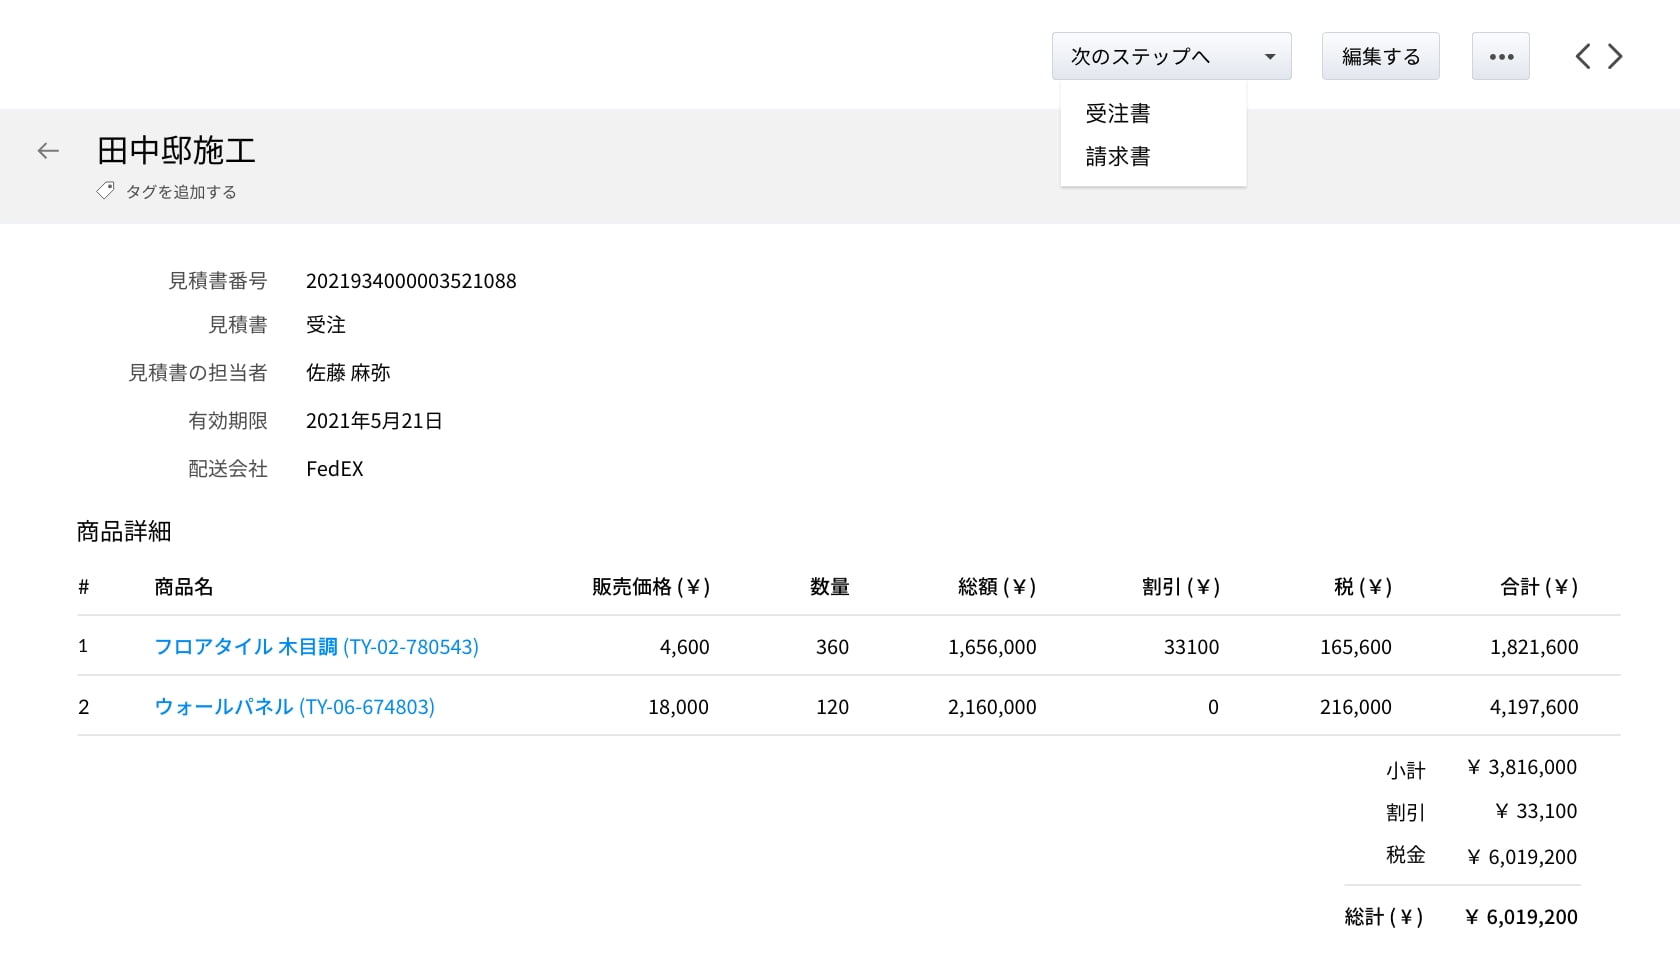Click the dropdown arrow on 次のステップへ

coord(1269,57)
